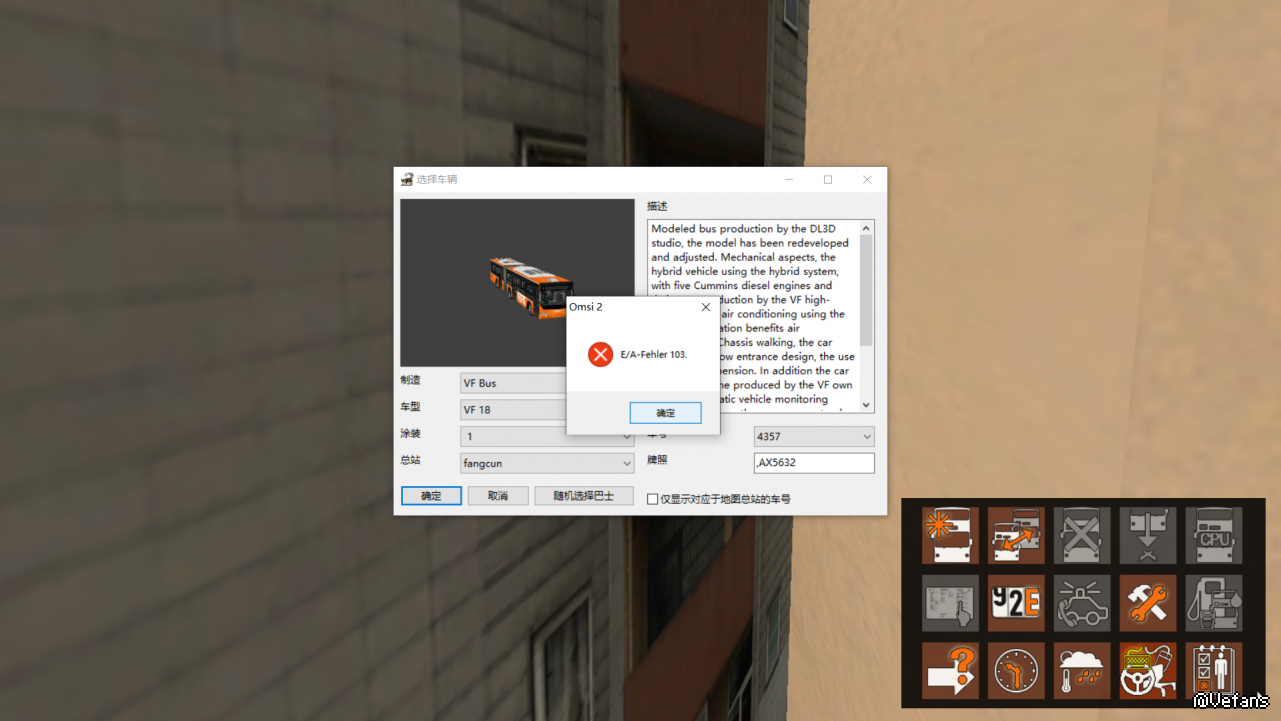The height and width of the screenshot is (721, 1281).
Task: Click the arrow with question mark icon
Action: pos(950,670)
